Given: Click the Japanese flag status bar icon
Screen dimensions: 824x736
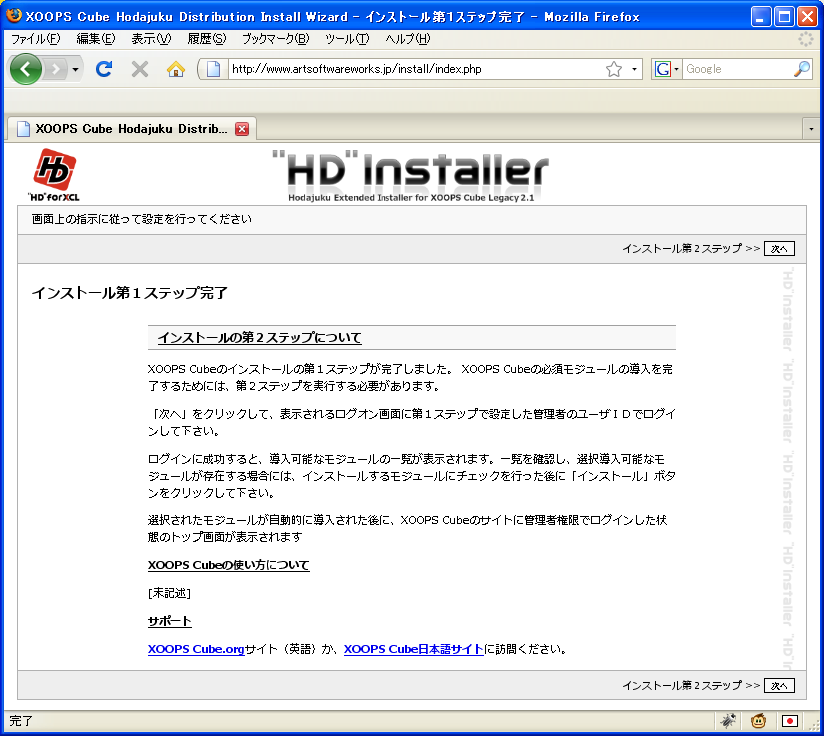Looking at the screenshot, I should (790, 720).
